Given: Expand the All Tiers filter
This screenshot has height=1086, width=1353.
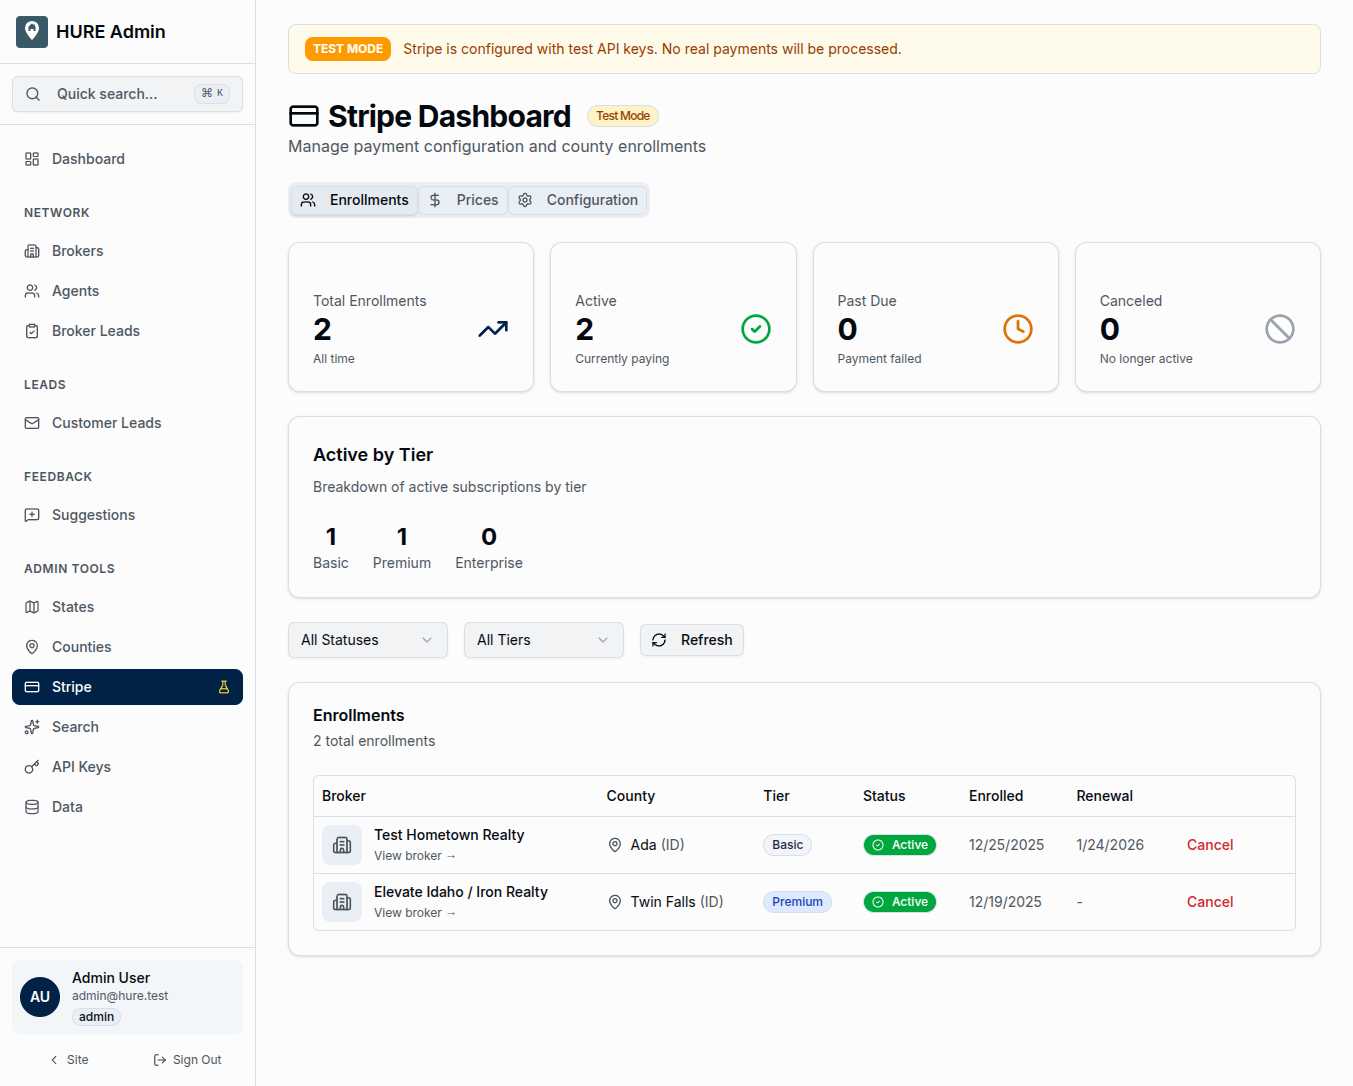Looking at the screenshot, I should coord(543,640).
